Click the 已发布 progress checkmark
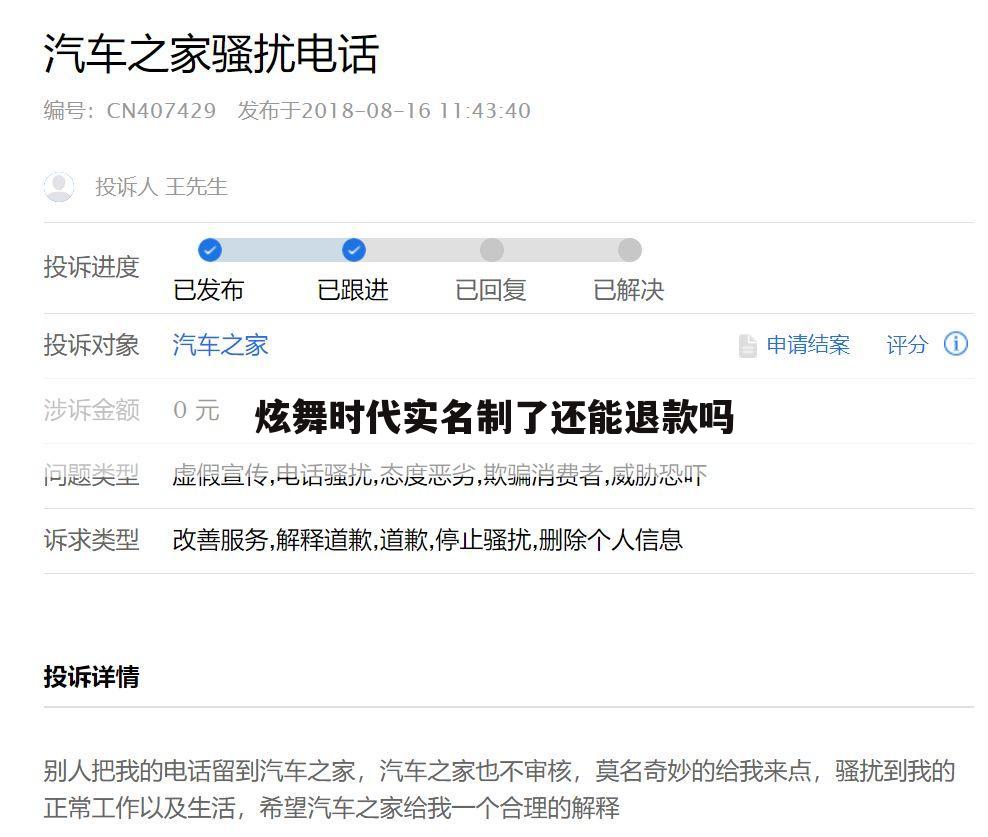The image size is (988, 837). 210,250
